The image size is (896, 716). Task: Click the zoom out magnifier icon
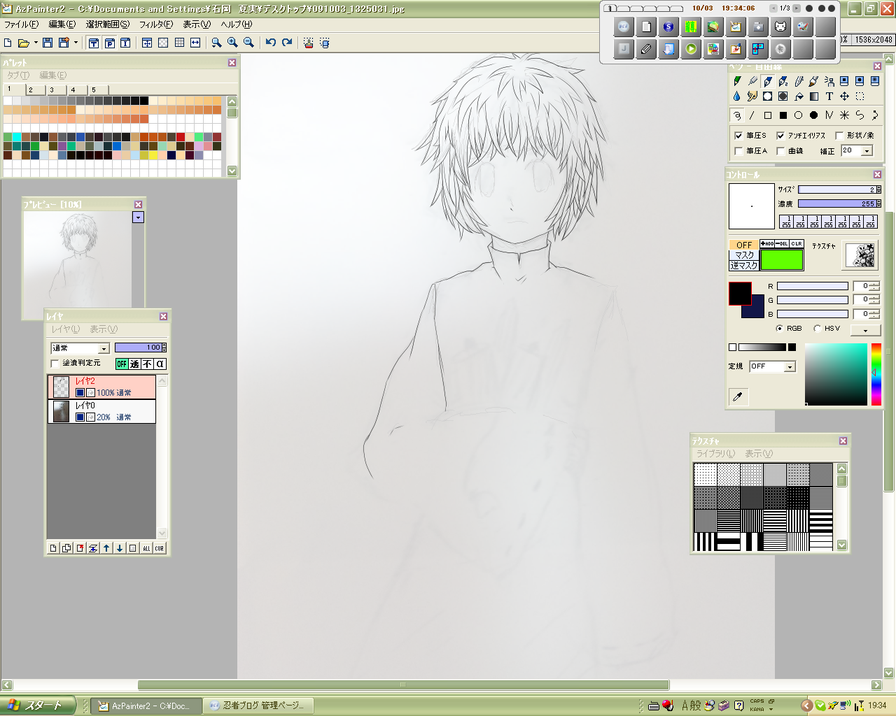[x=249, y=43]
